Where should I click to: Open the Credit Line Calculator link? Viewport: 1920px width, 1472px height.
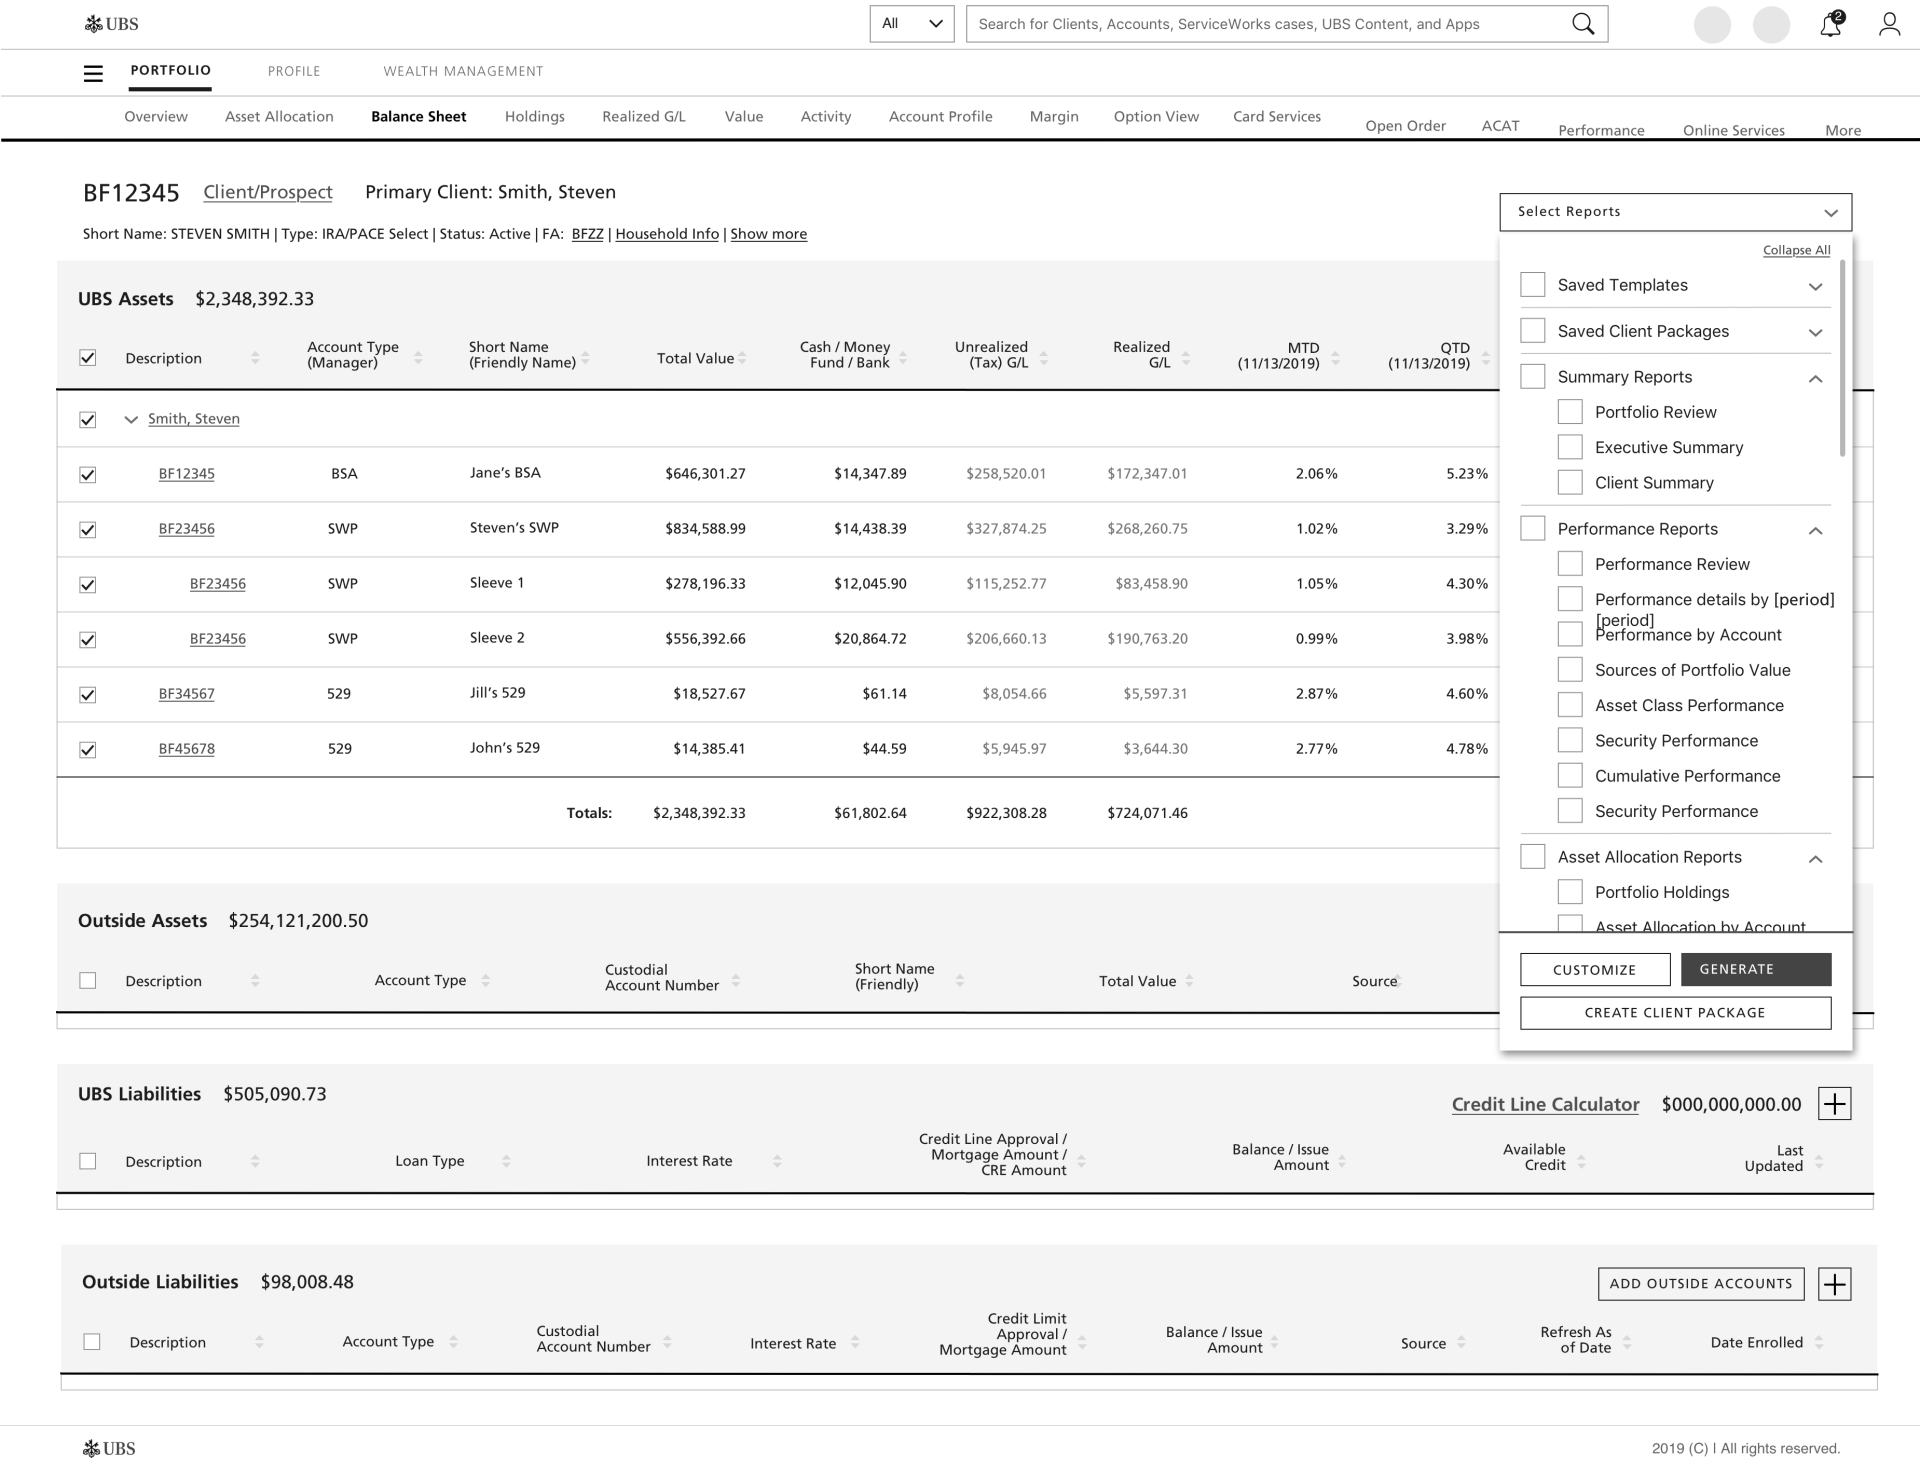[1545, 1104]
